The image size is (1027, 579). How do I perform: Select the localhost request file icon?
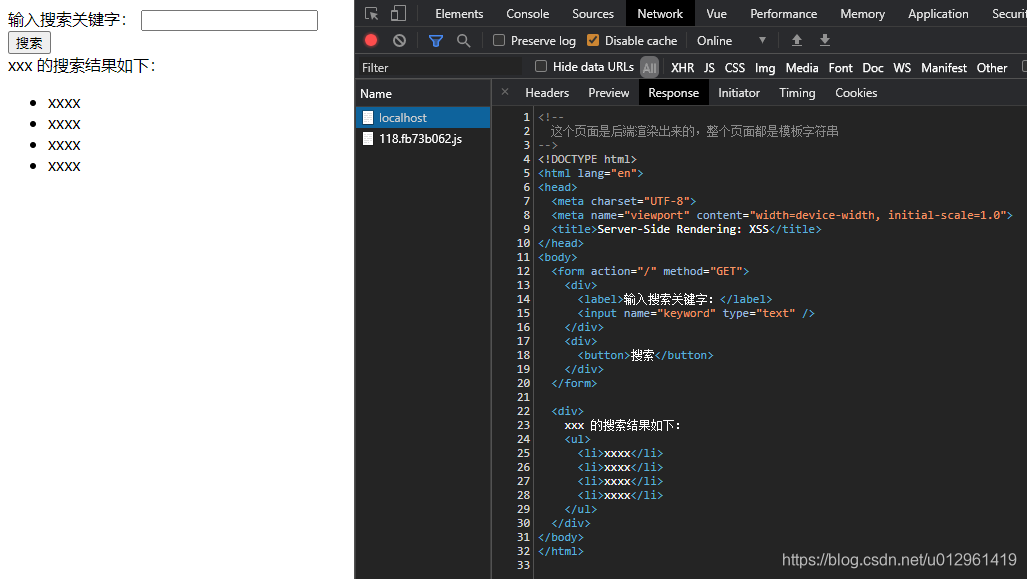pos(368,118)
